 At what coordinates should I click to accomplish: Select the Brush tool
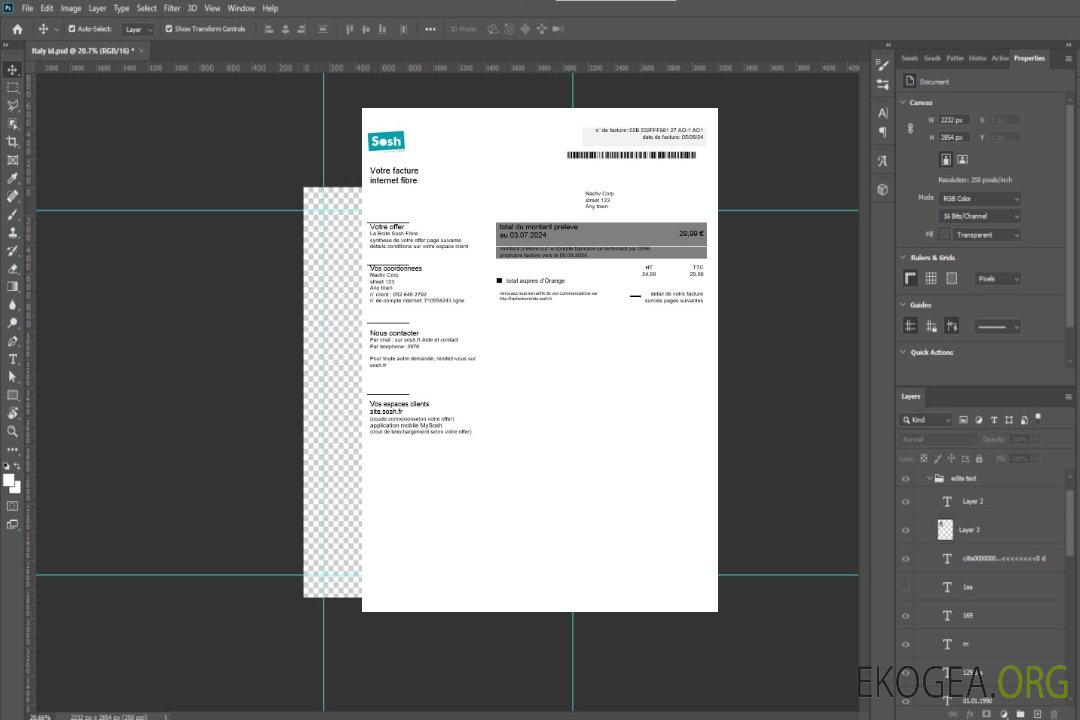pyautogui.click(x=12, y=214)
